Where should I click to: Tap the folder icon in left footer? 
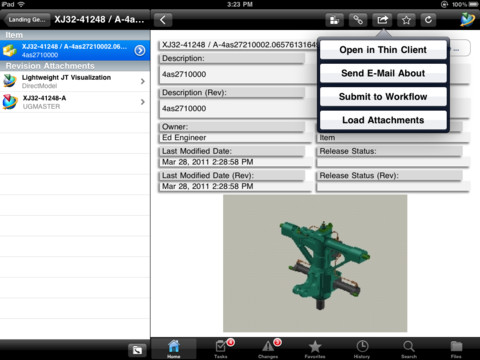pyautogui.click(x=137, y=350)
